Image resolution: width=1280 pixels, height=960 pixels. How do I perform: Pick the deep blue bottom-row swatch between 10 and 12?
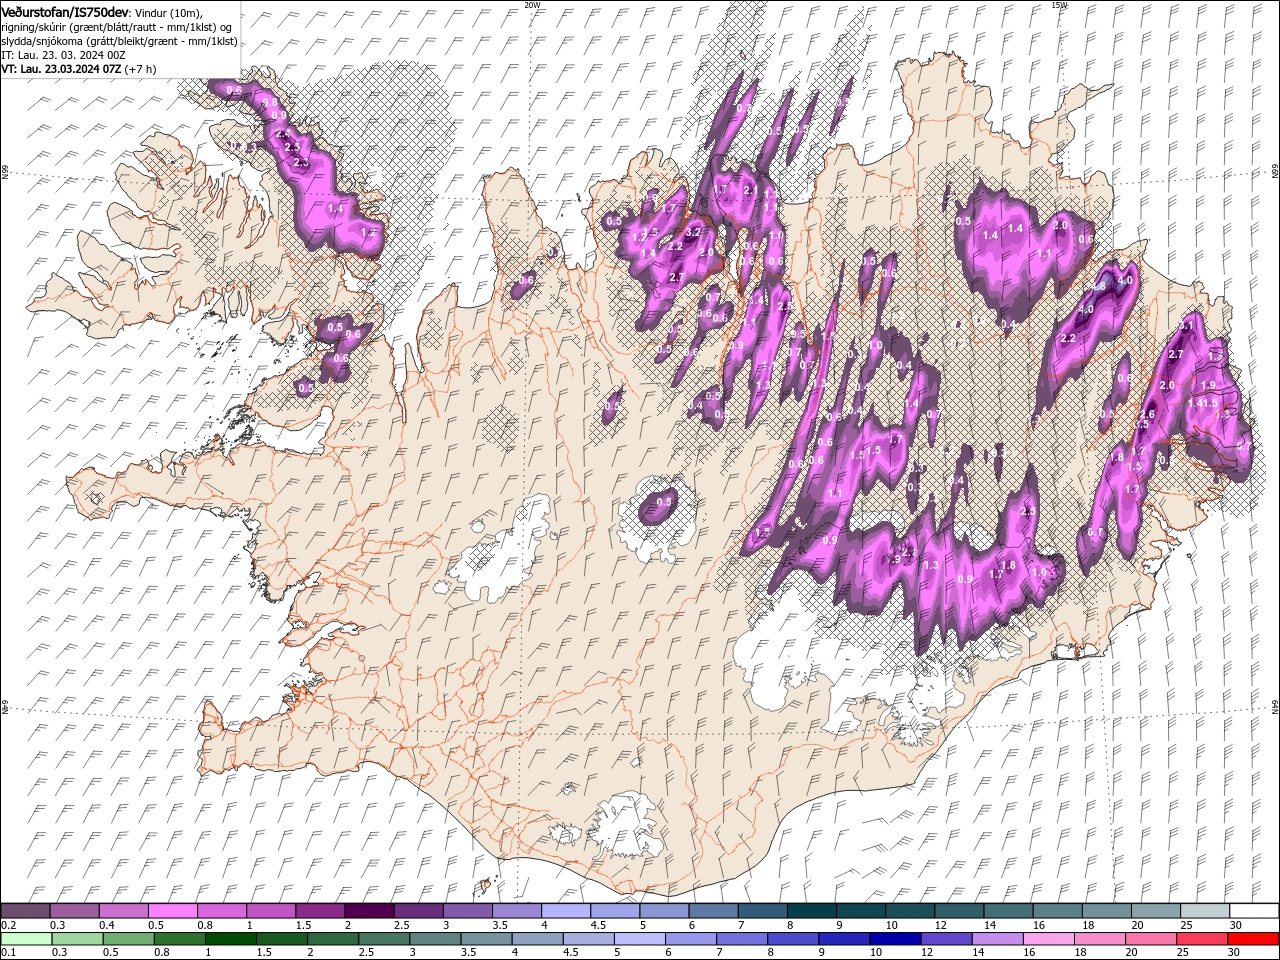point(894,939)
